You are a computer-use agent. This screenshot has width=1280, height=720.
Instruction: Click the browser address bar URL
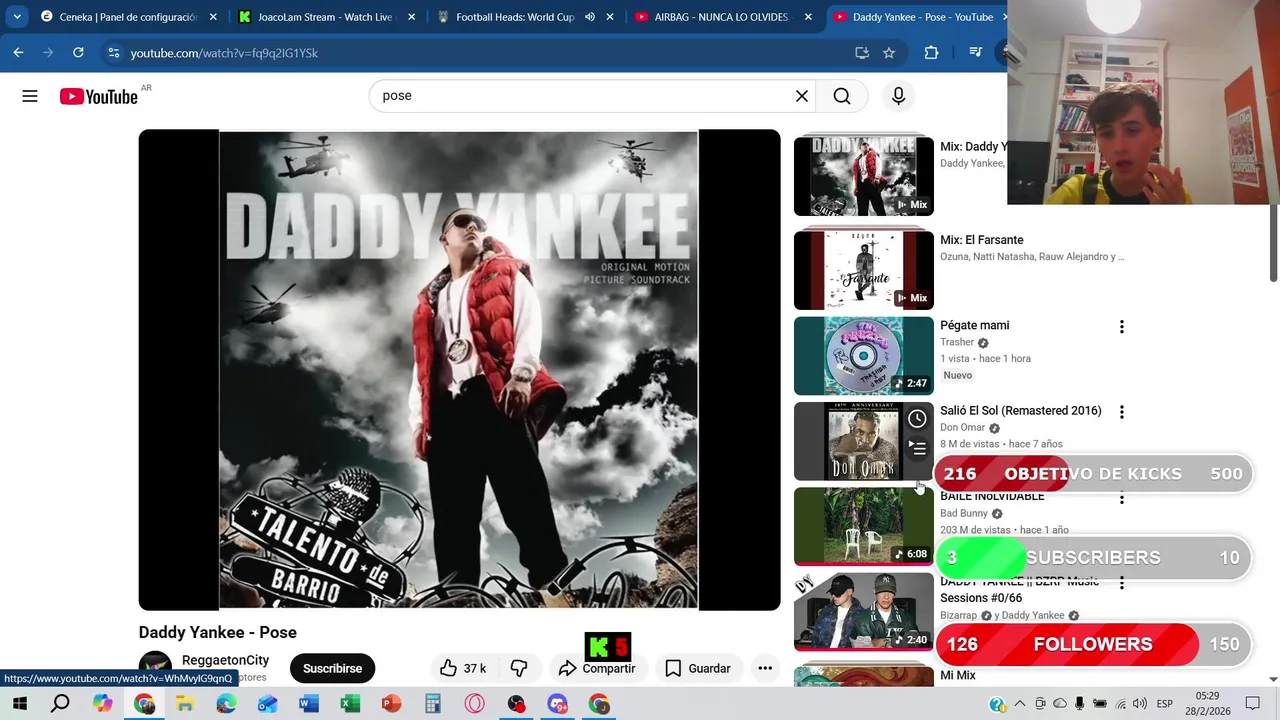pos(224,53)
